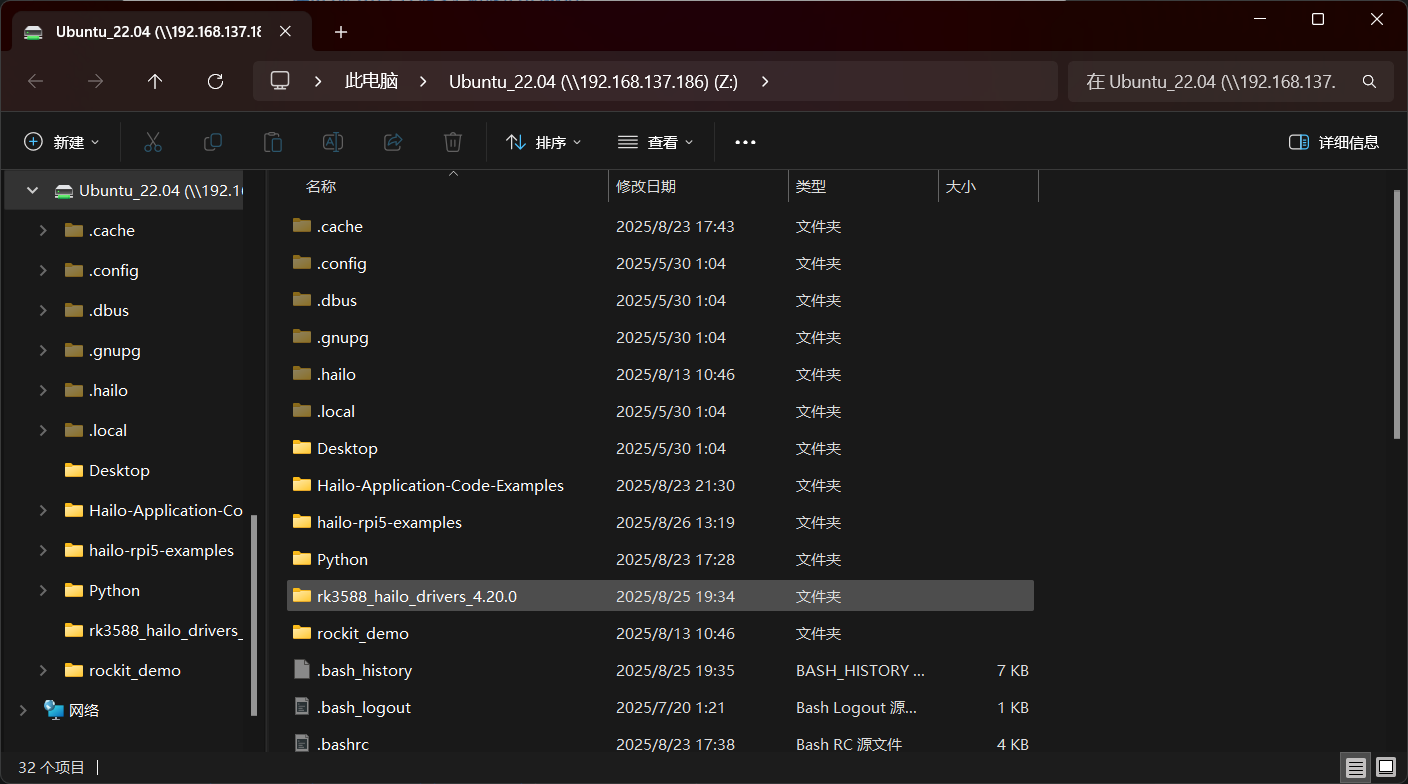
Task: Click the Delete (trash) icon
Action: 452,141
